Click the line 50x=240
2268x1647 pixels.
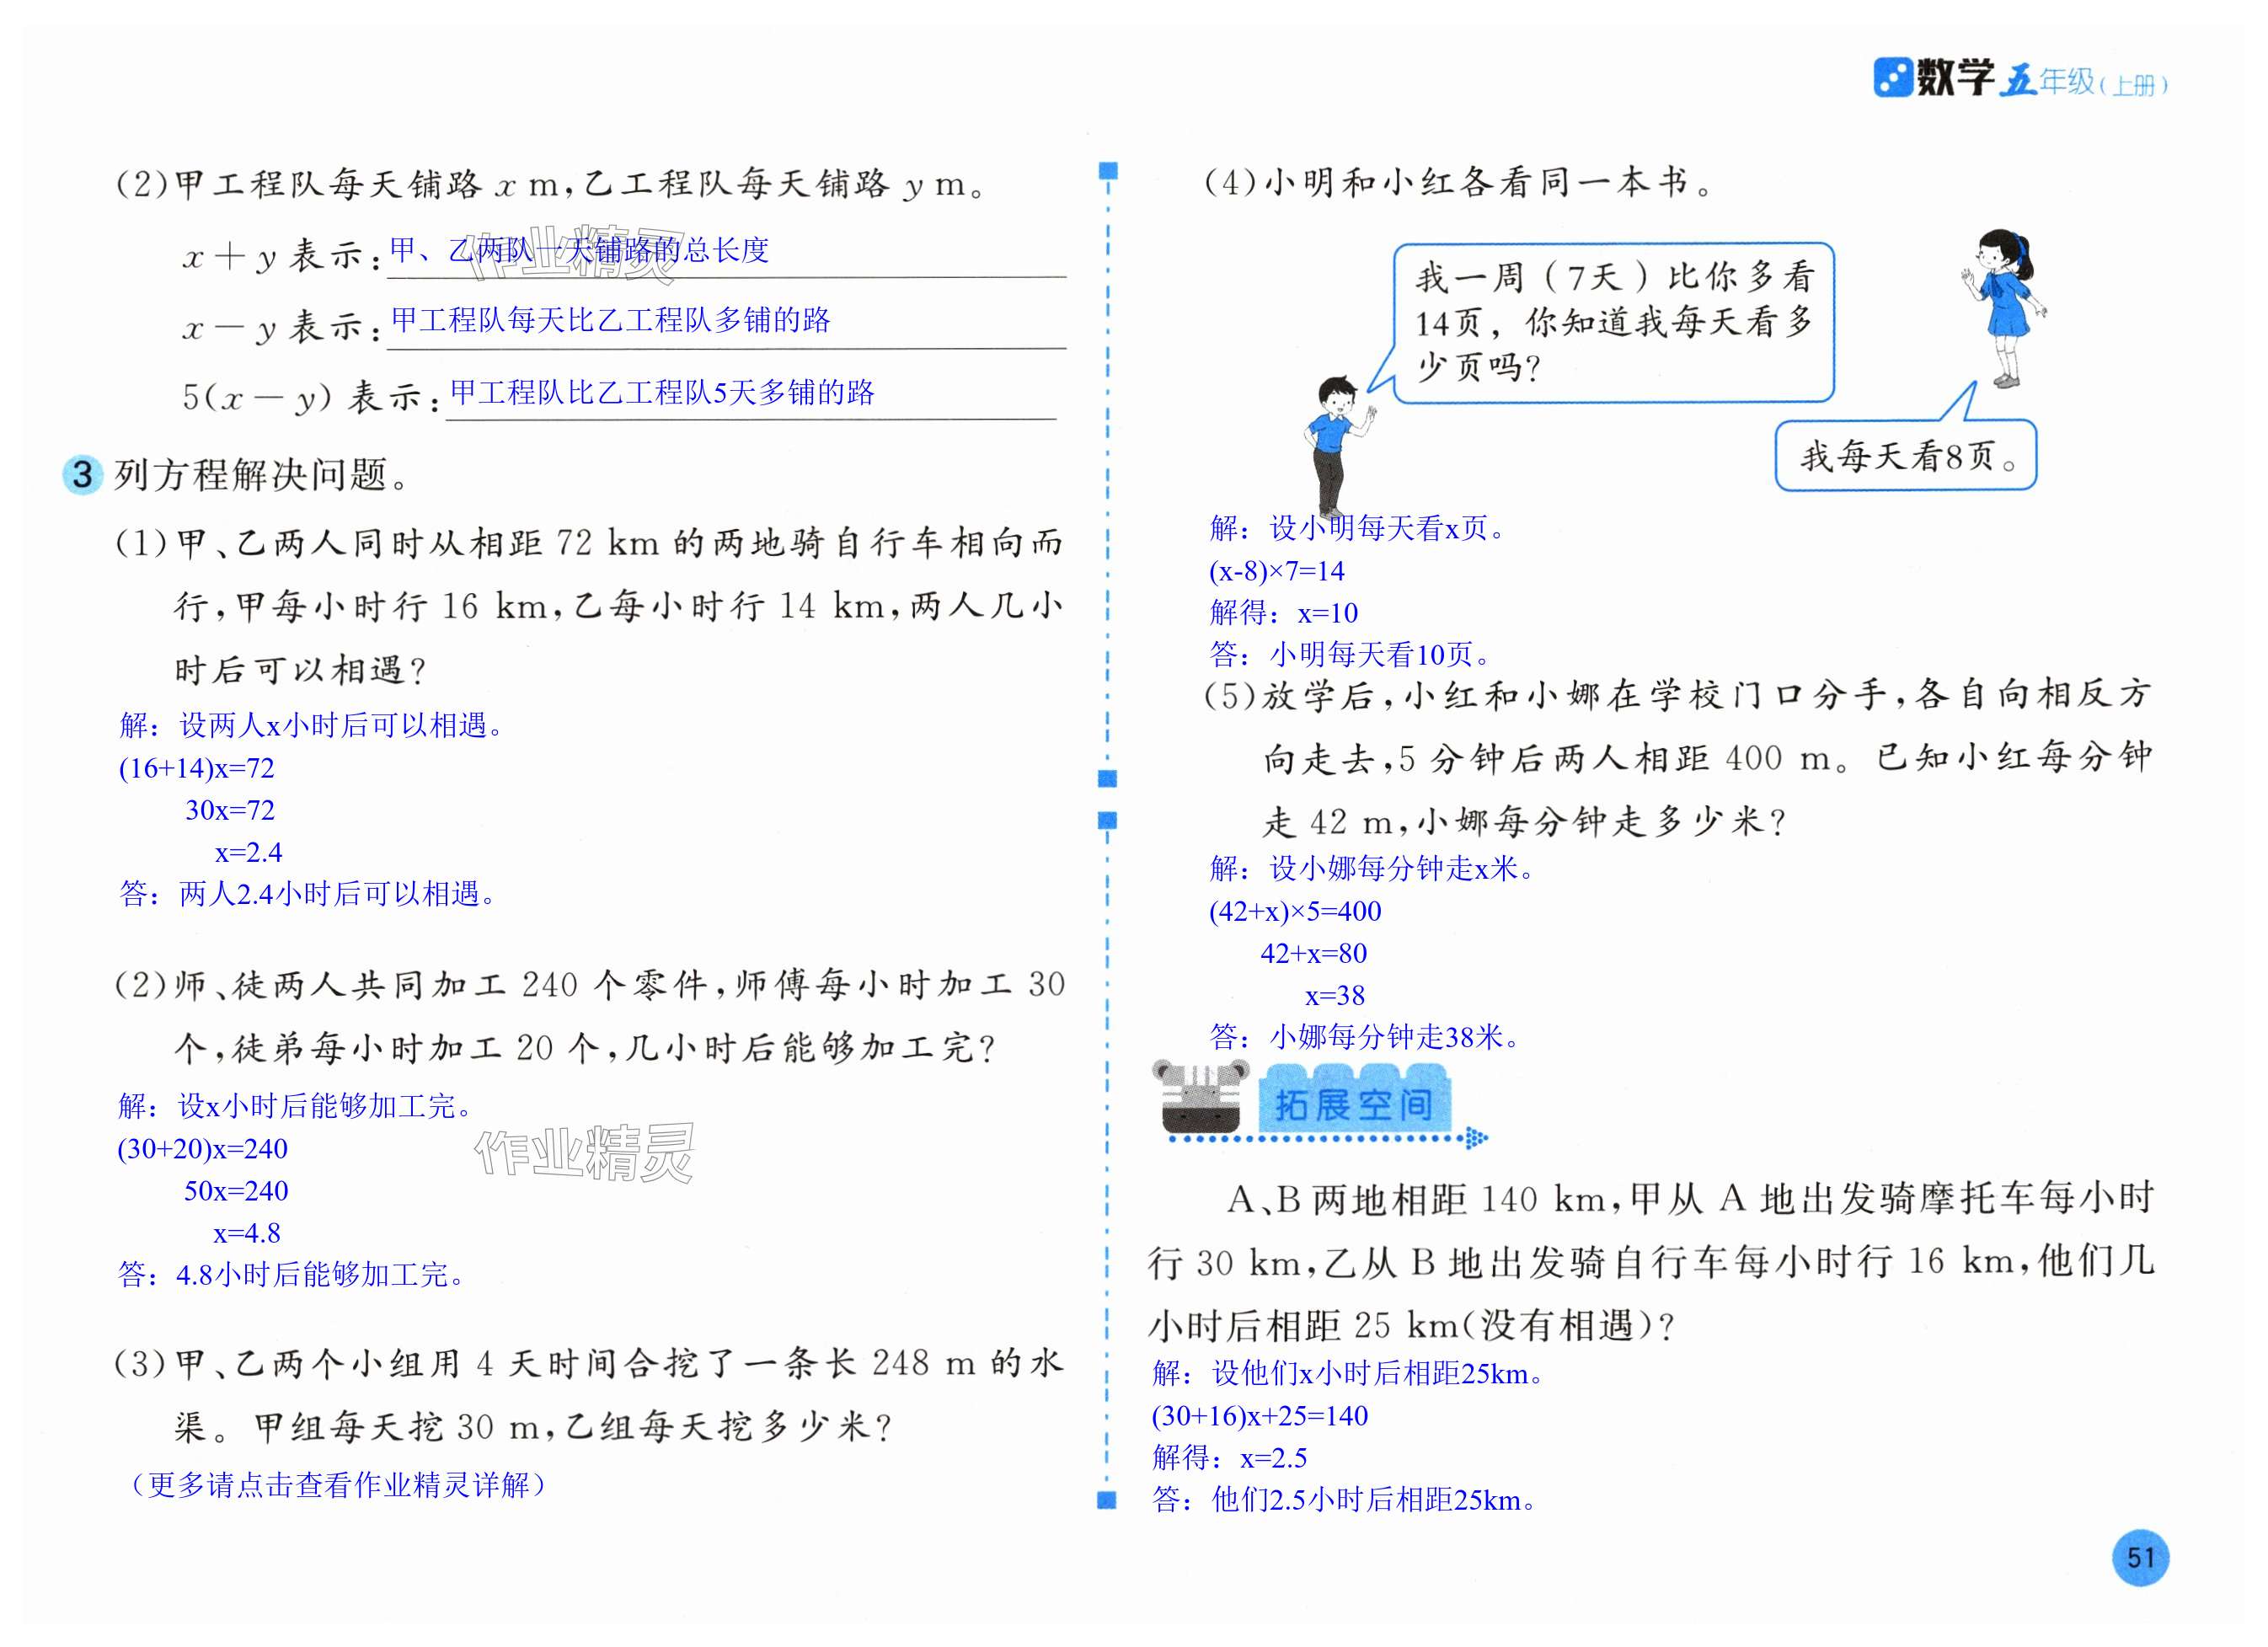pyautogui.click(x=236, y=1191)
